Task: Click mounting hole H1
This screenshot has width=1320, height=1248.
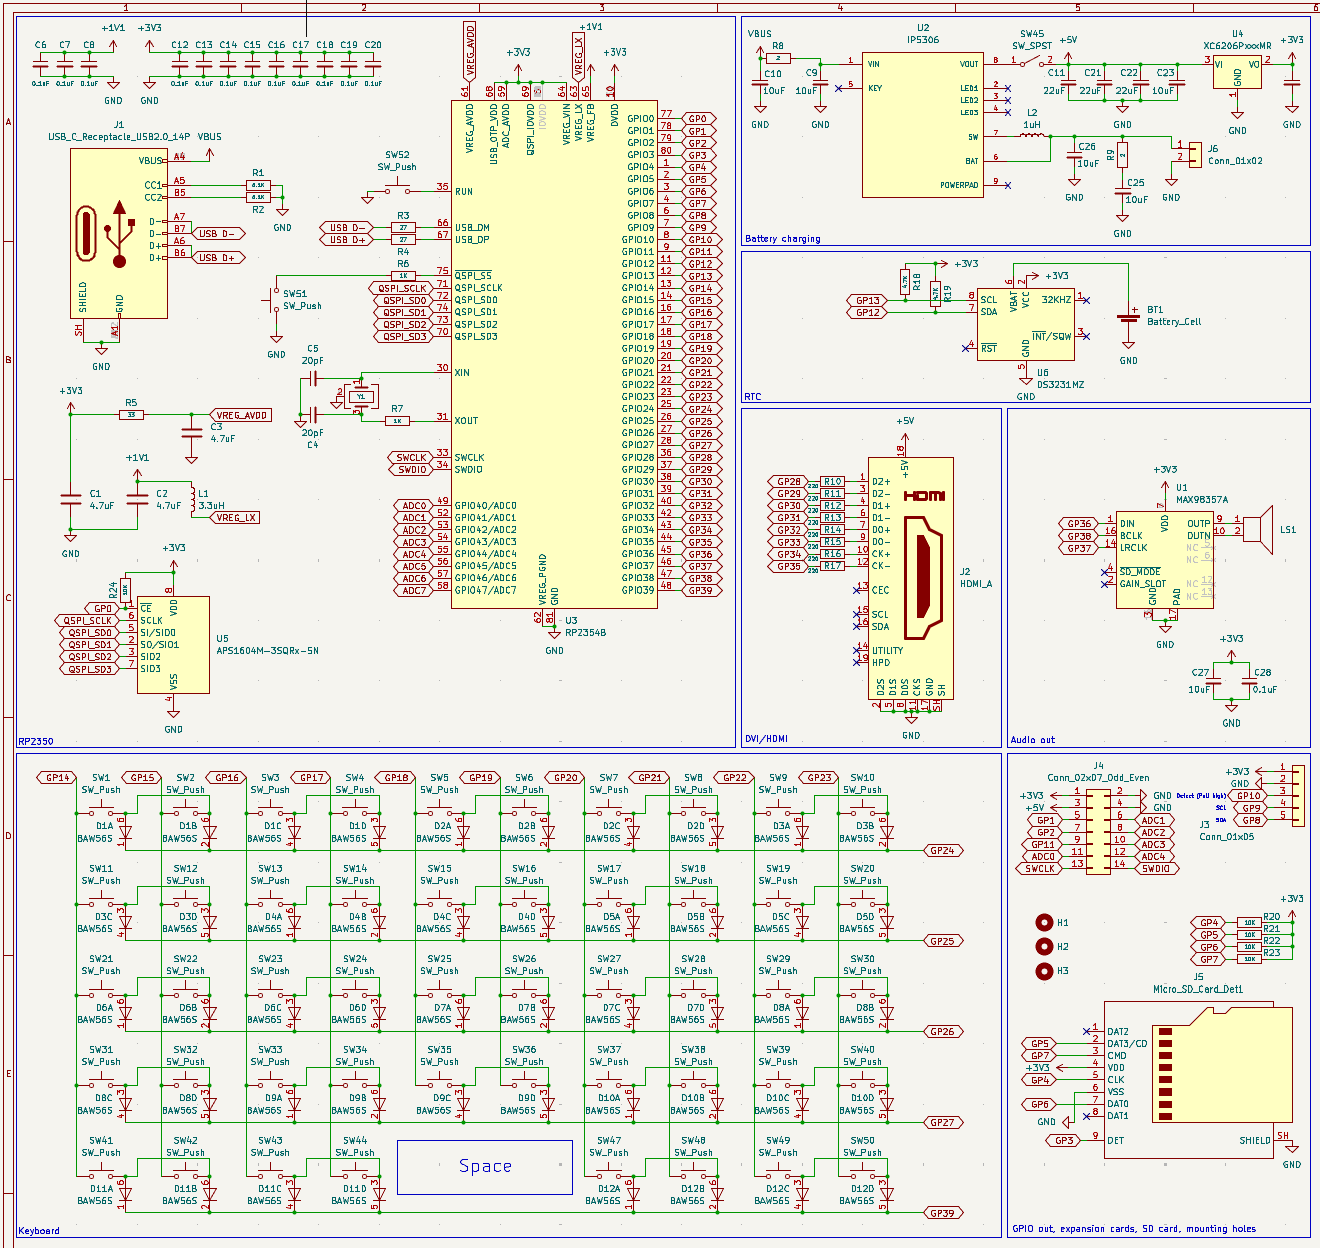Action: 1044,923
